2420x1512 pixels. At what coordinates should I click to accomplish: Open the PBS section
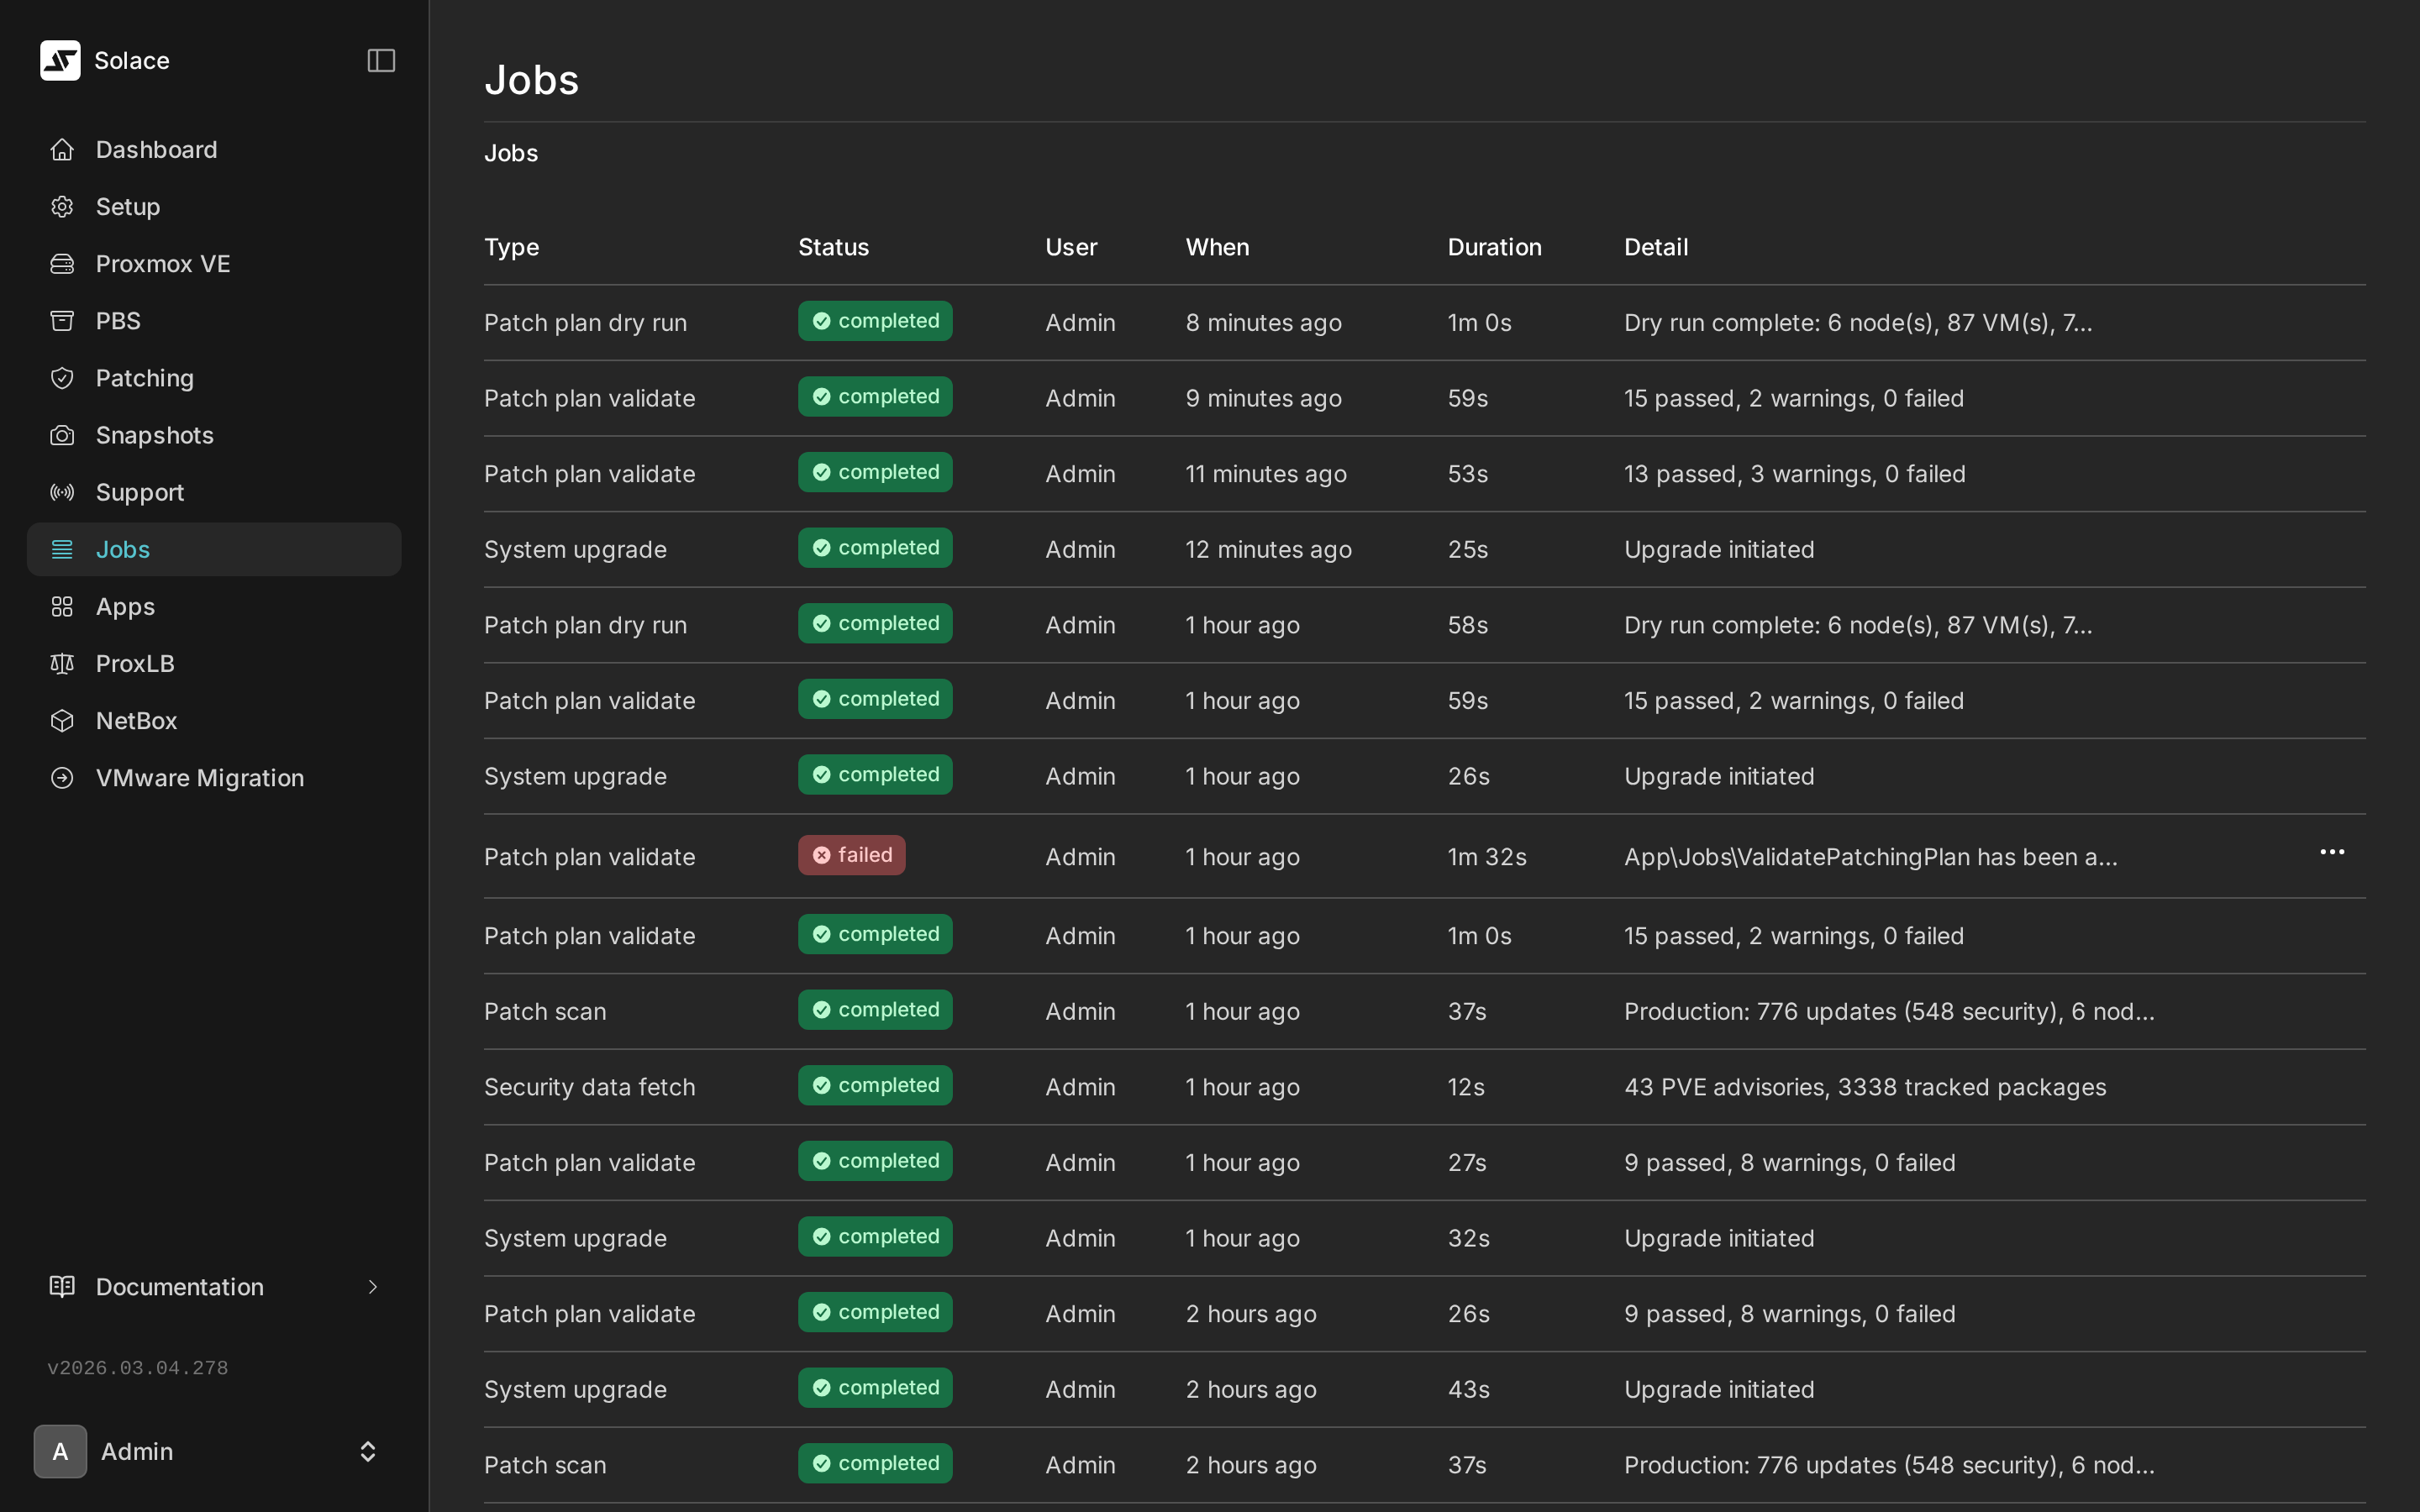tap(118, 320)
